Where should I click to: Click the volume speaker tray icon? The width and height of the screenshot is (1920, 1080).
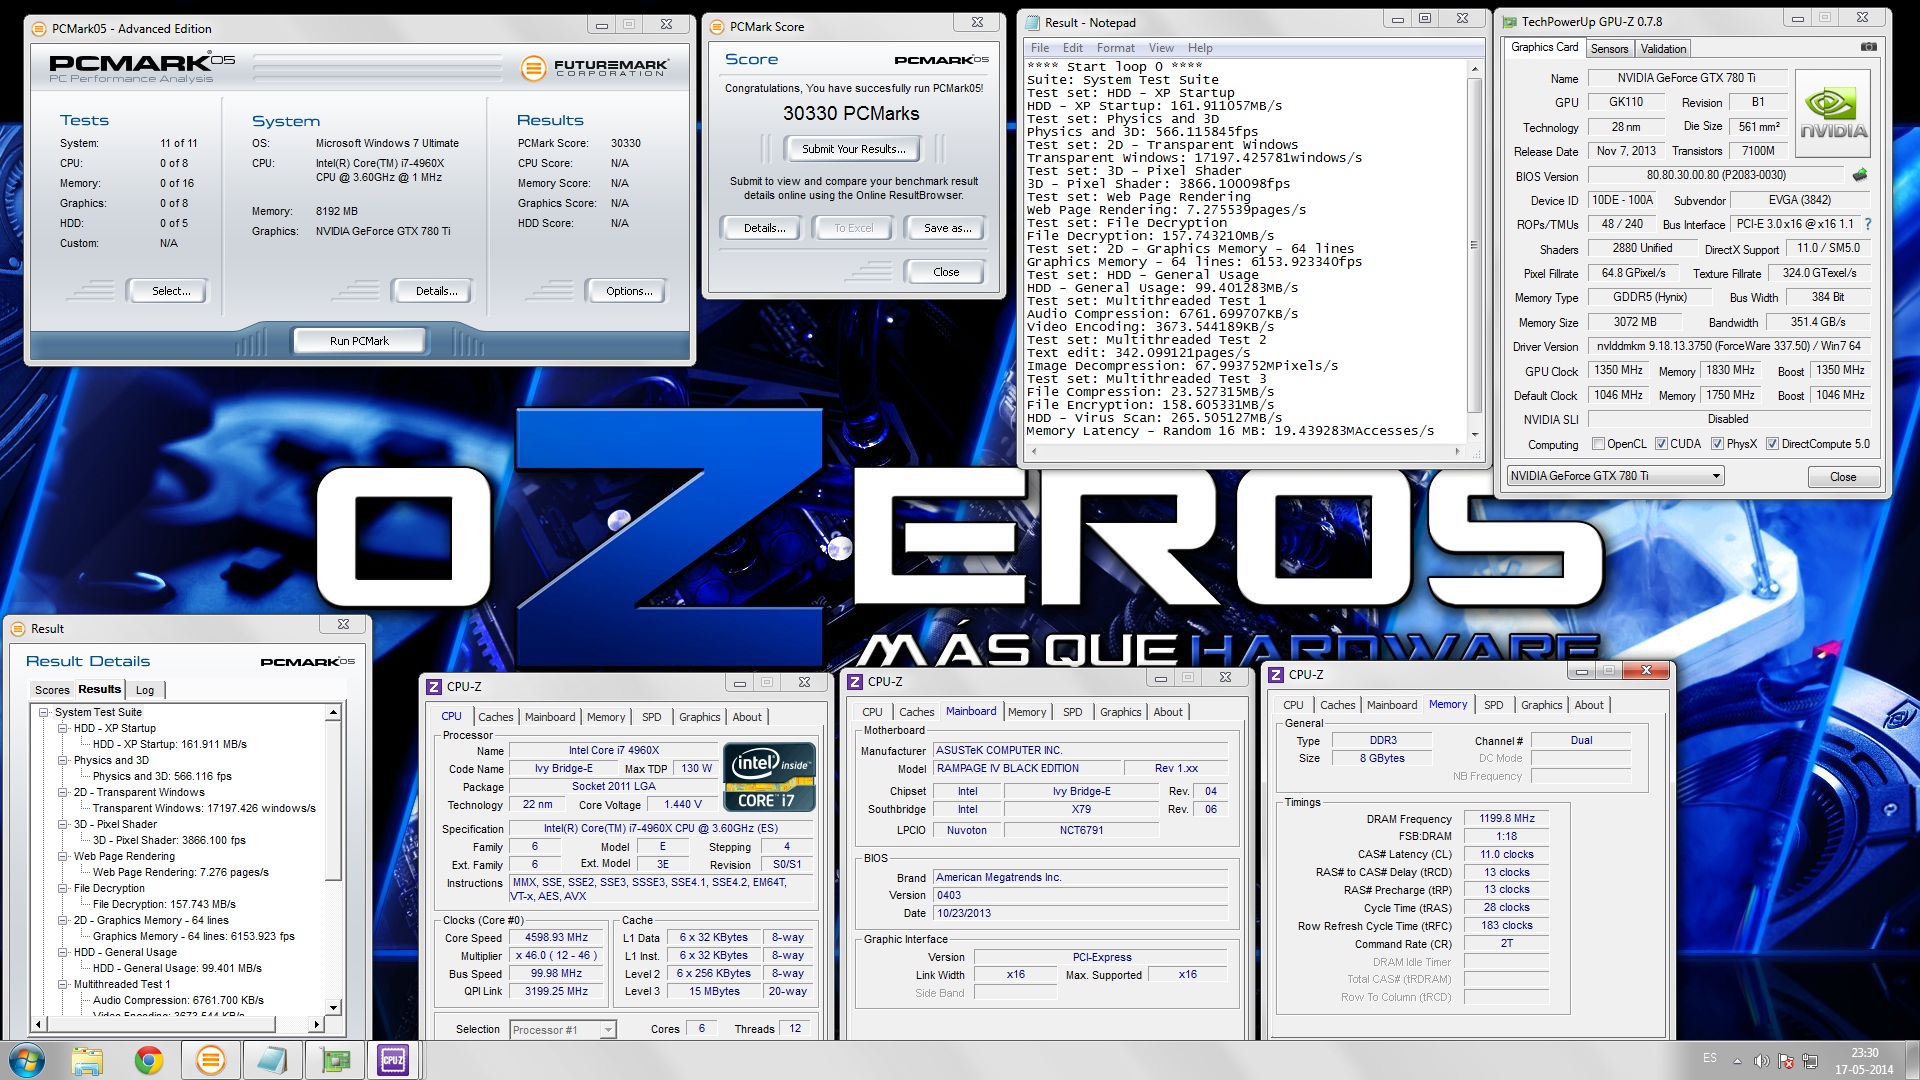coord(1761,1060)
